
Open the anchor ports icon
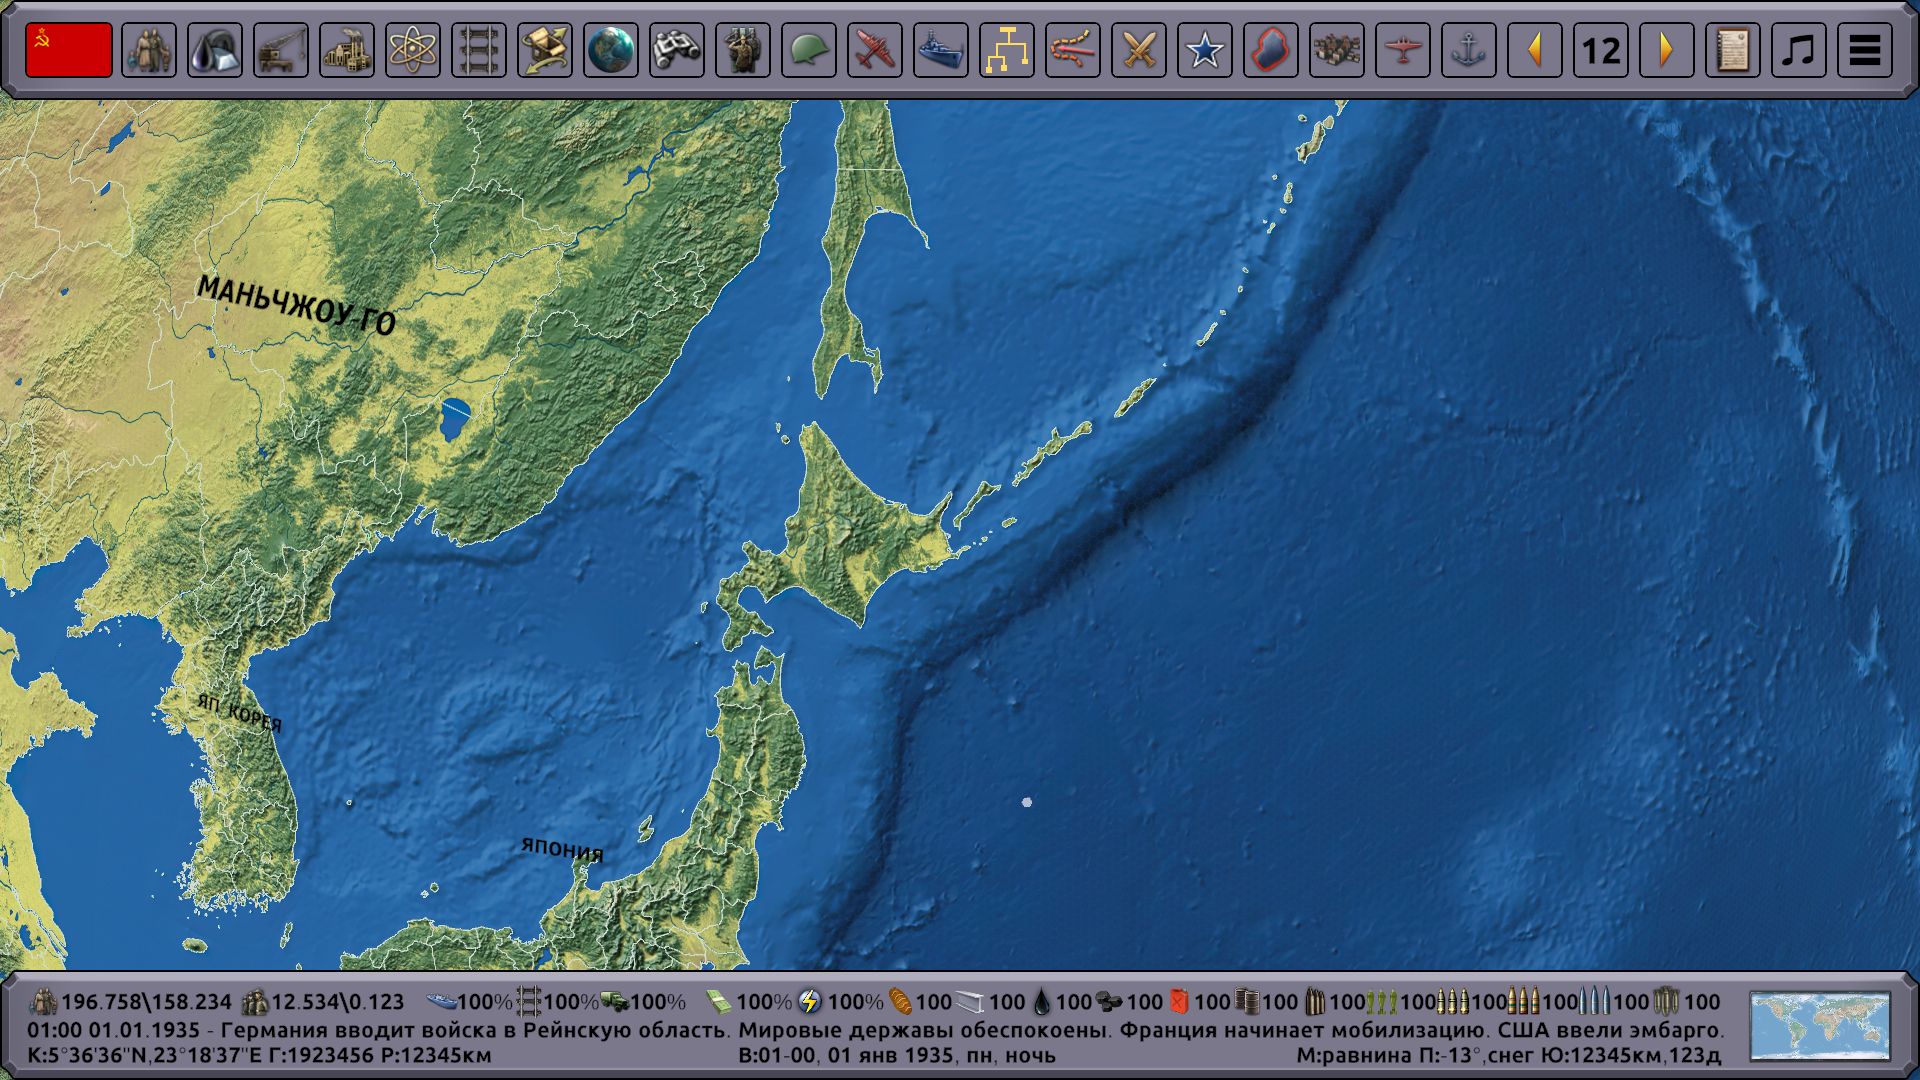click(1469, 50)
